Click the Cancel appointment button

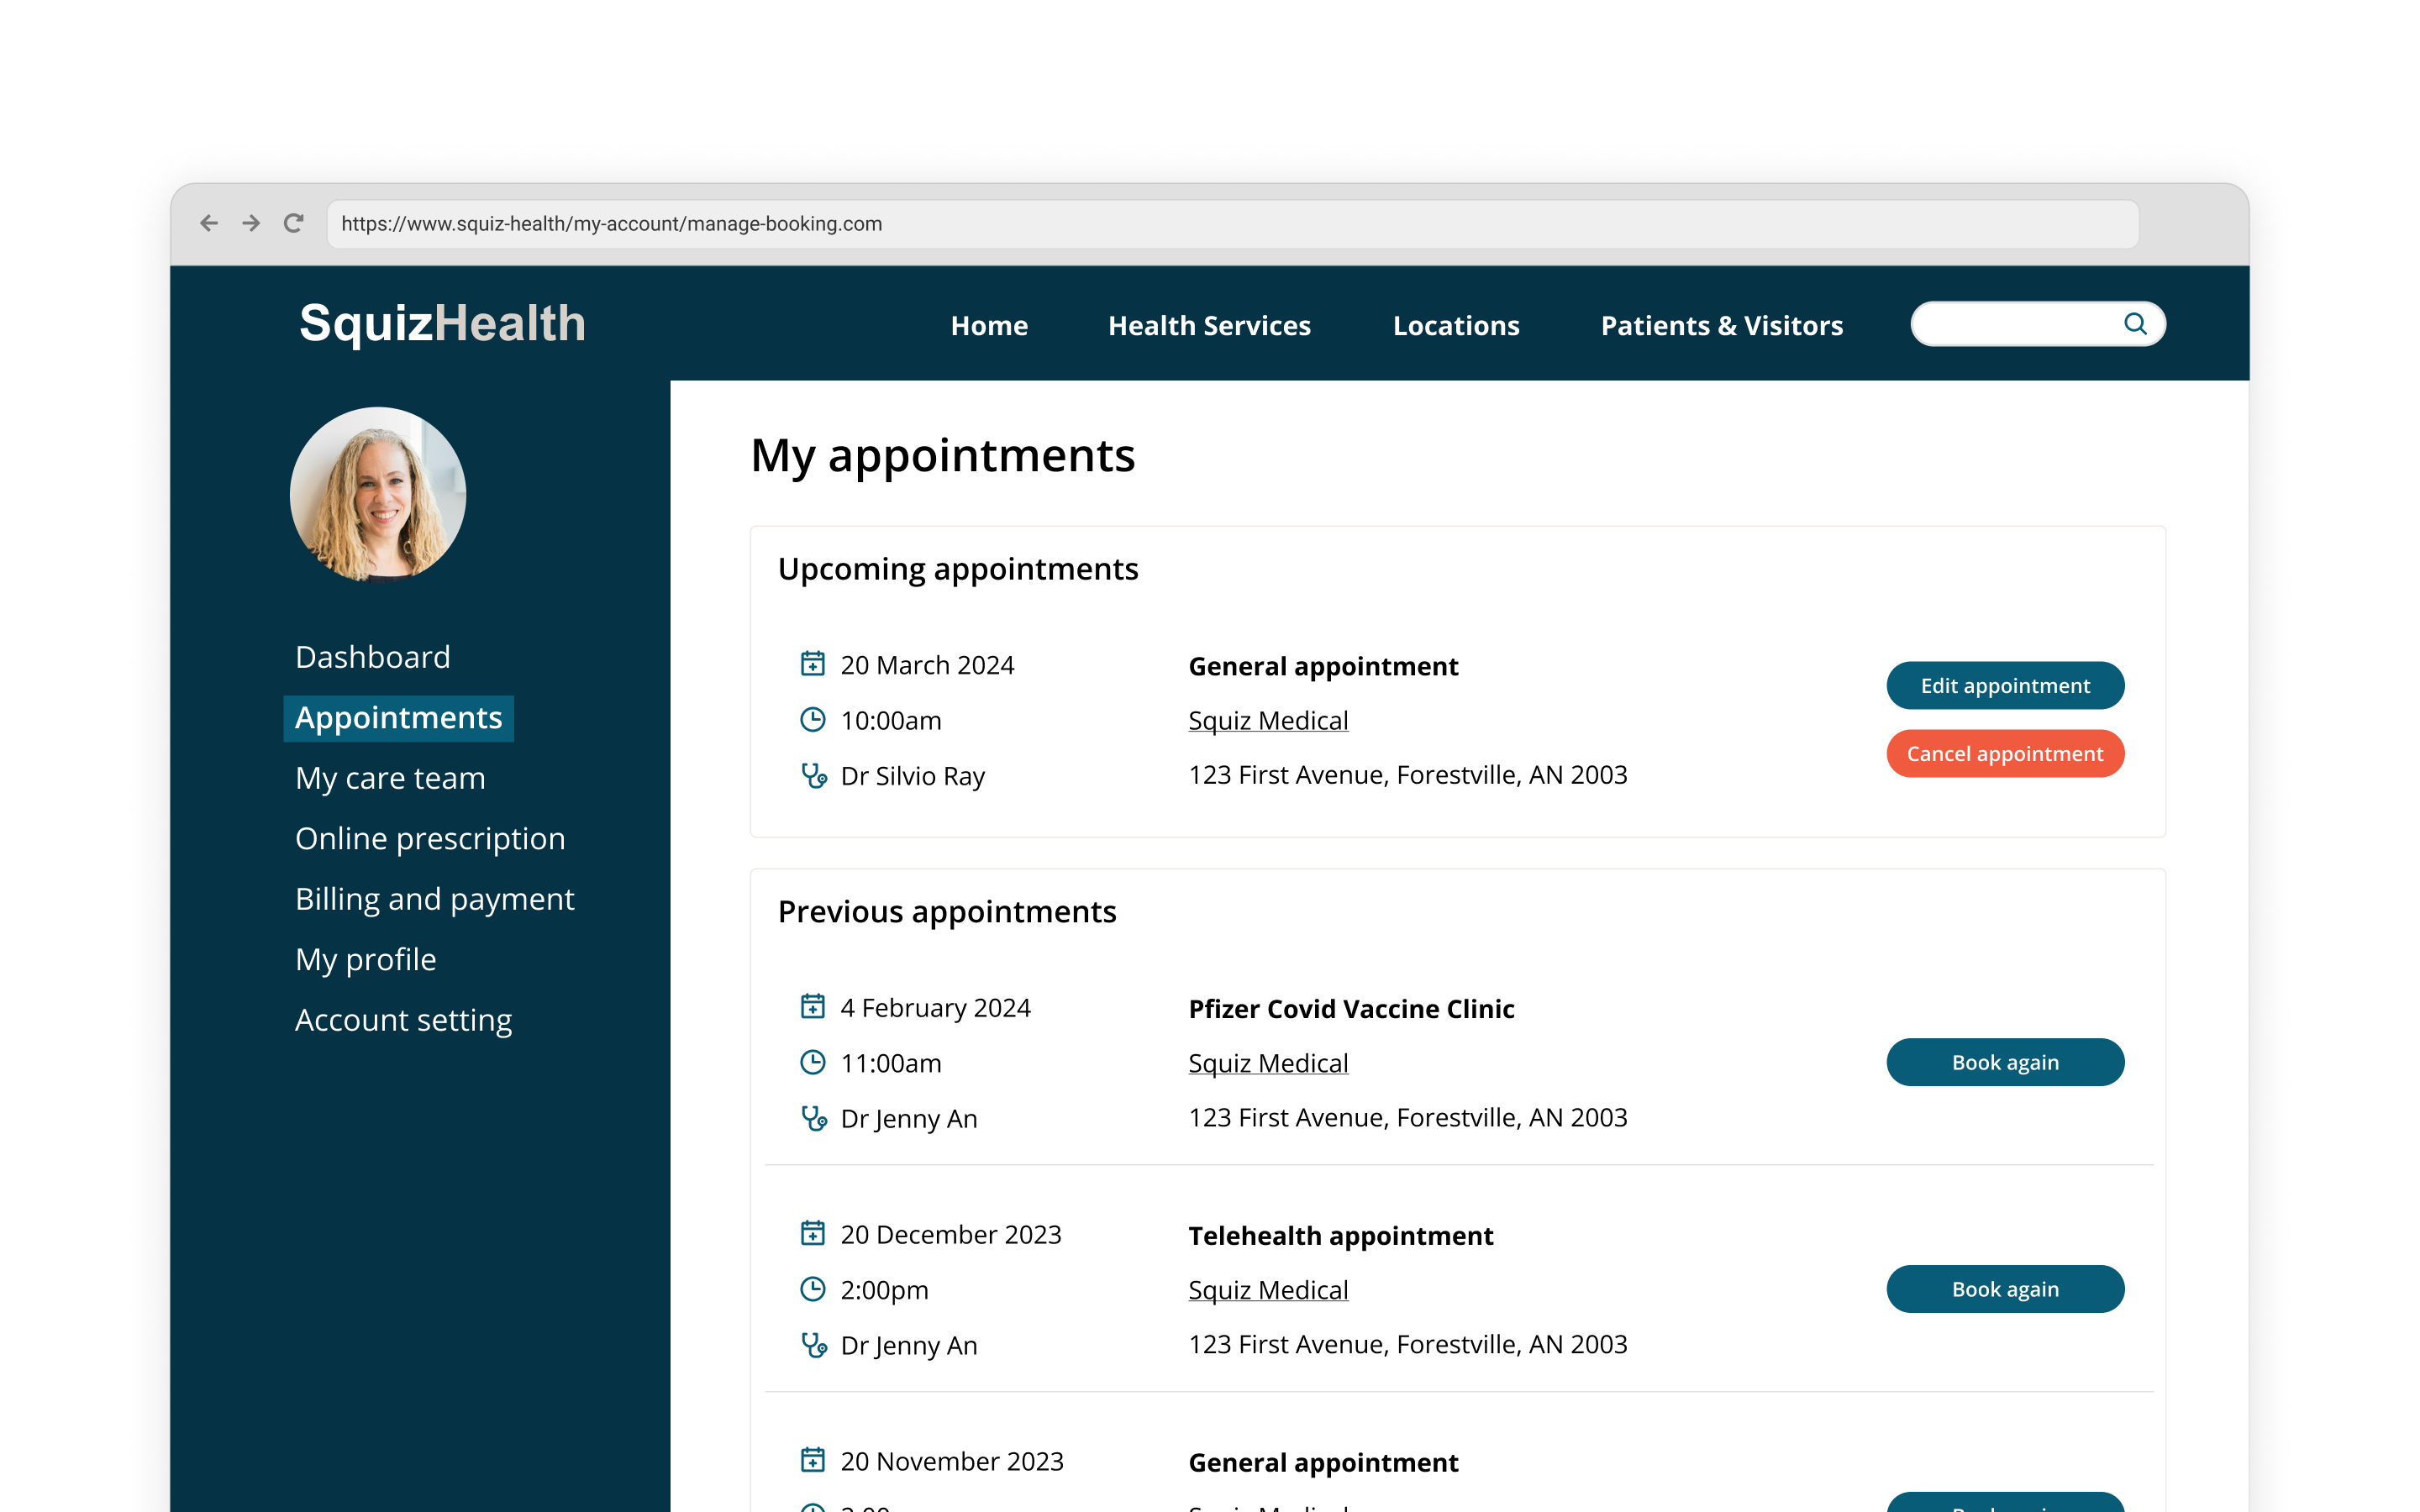2006,753
